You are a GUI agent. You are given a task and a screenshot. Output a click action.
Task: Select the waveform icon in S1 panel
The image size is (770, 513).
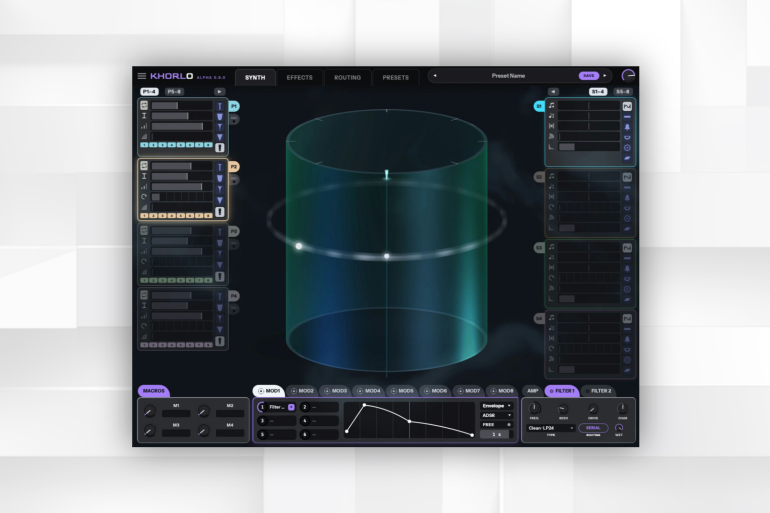(627, 106)
